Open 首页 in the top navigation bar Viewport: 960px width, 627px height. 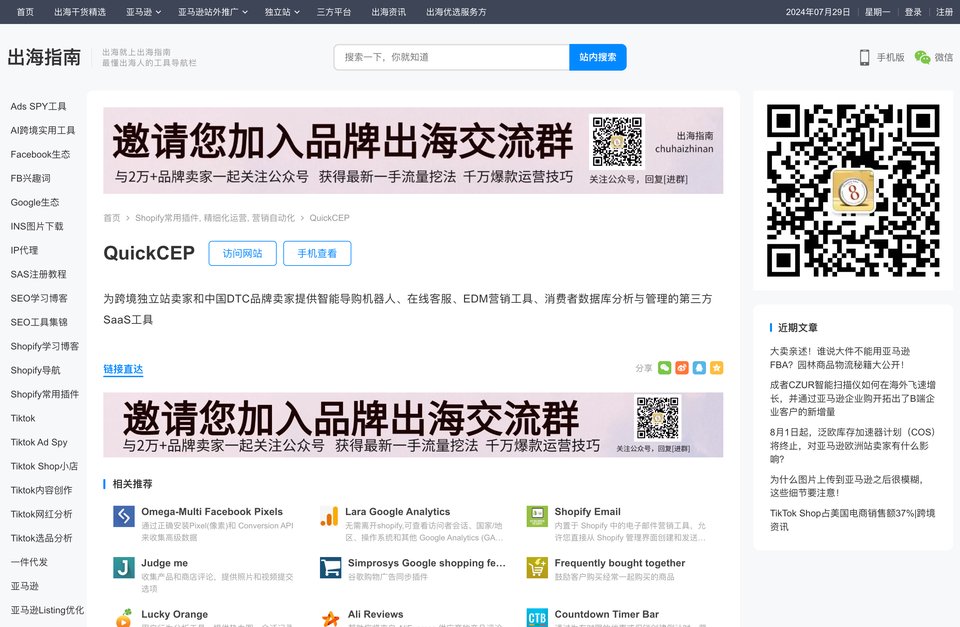25,12
